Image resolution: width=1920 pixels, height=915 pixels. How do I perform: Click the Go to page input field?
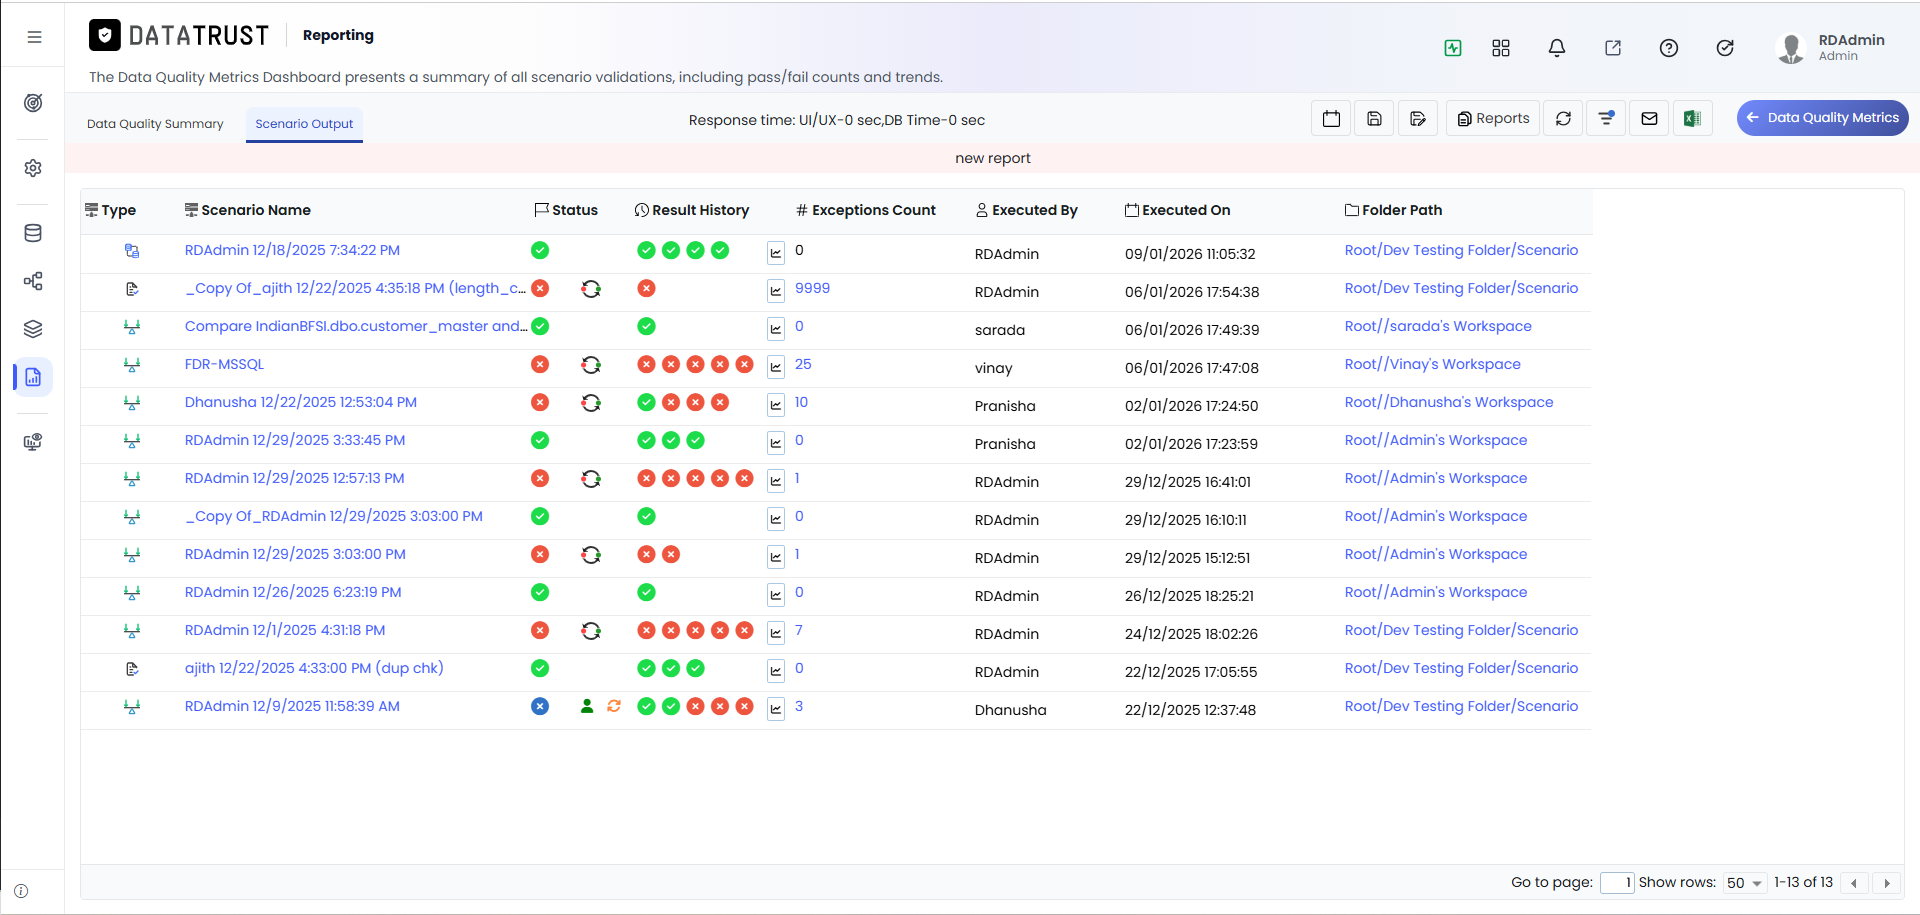[x=1616, y=883]
